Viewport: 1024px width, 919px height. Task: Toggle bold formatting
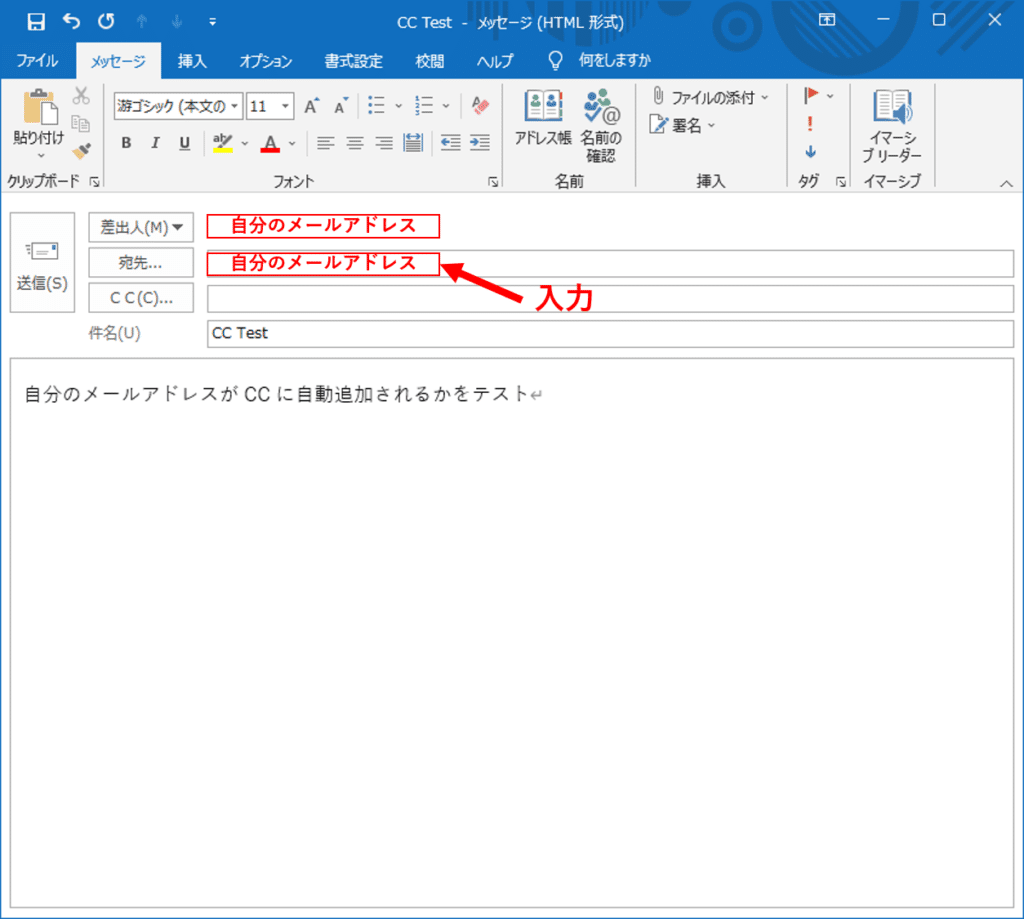click(125, 142)
